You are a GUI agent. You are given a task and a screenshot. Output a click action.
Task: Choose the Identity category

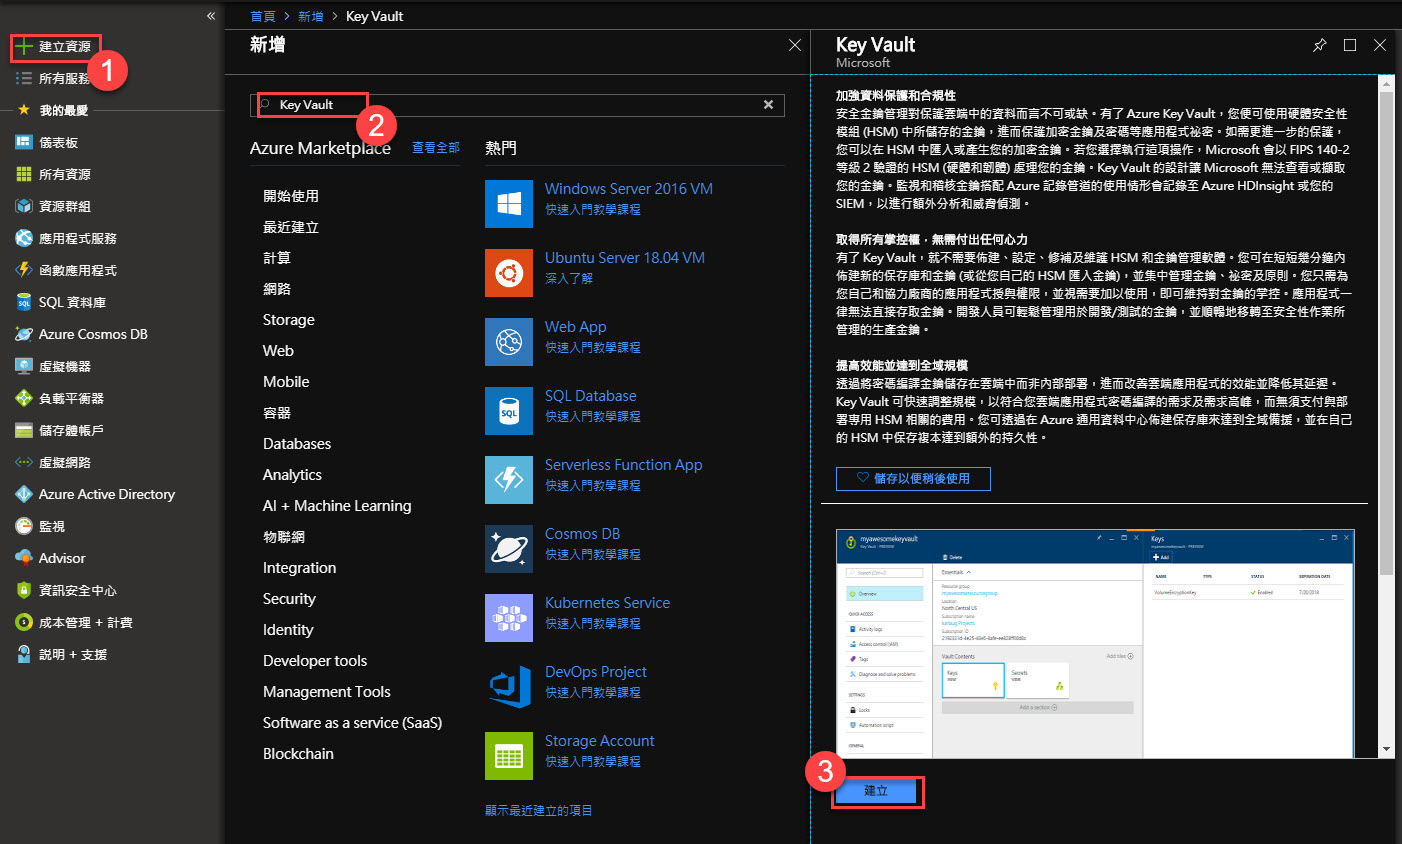(x=288, y=630)
